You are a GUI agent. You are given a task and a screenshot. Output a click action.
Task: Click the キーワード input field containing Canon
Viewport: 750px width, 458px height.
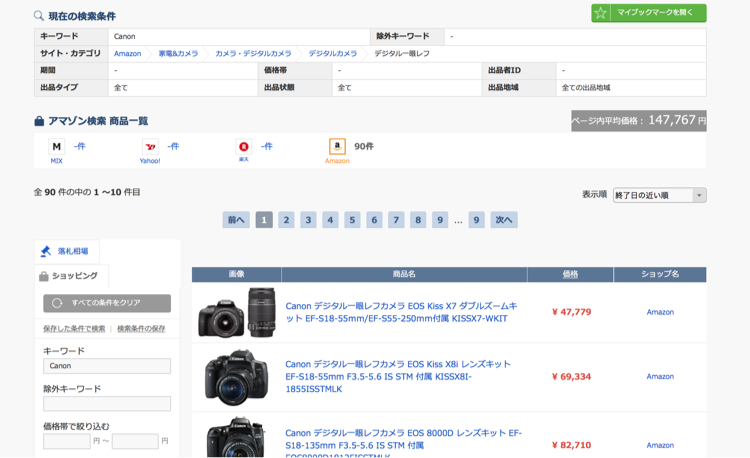click(x=107, y=366)
